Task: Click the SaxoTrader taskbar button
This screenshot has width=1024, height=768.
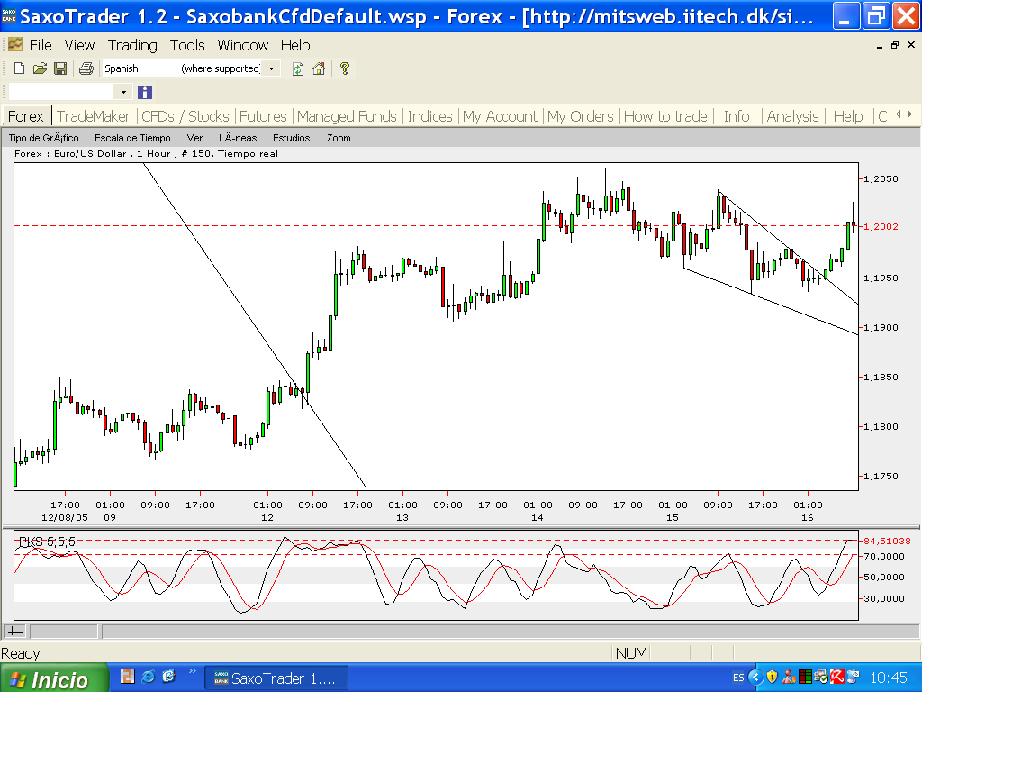Action: pos(276,679)
